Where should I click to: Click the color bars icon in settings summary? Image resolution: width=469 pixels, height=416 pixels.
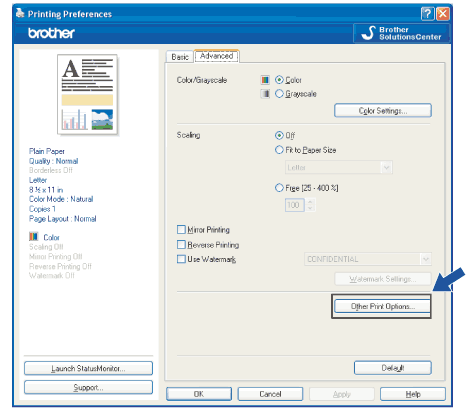pyautogui.click(x=34, y=236)
